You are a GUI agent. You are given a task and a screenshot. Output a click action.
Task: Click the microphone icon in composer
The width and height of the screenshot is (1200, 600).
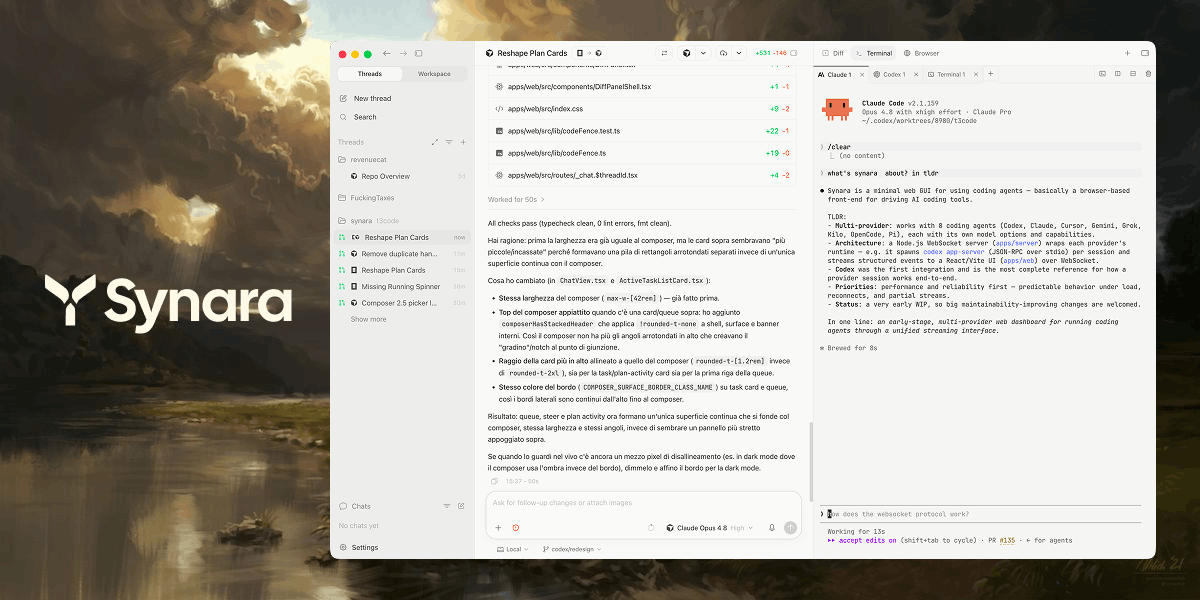coord(771,527)
